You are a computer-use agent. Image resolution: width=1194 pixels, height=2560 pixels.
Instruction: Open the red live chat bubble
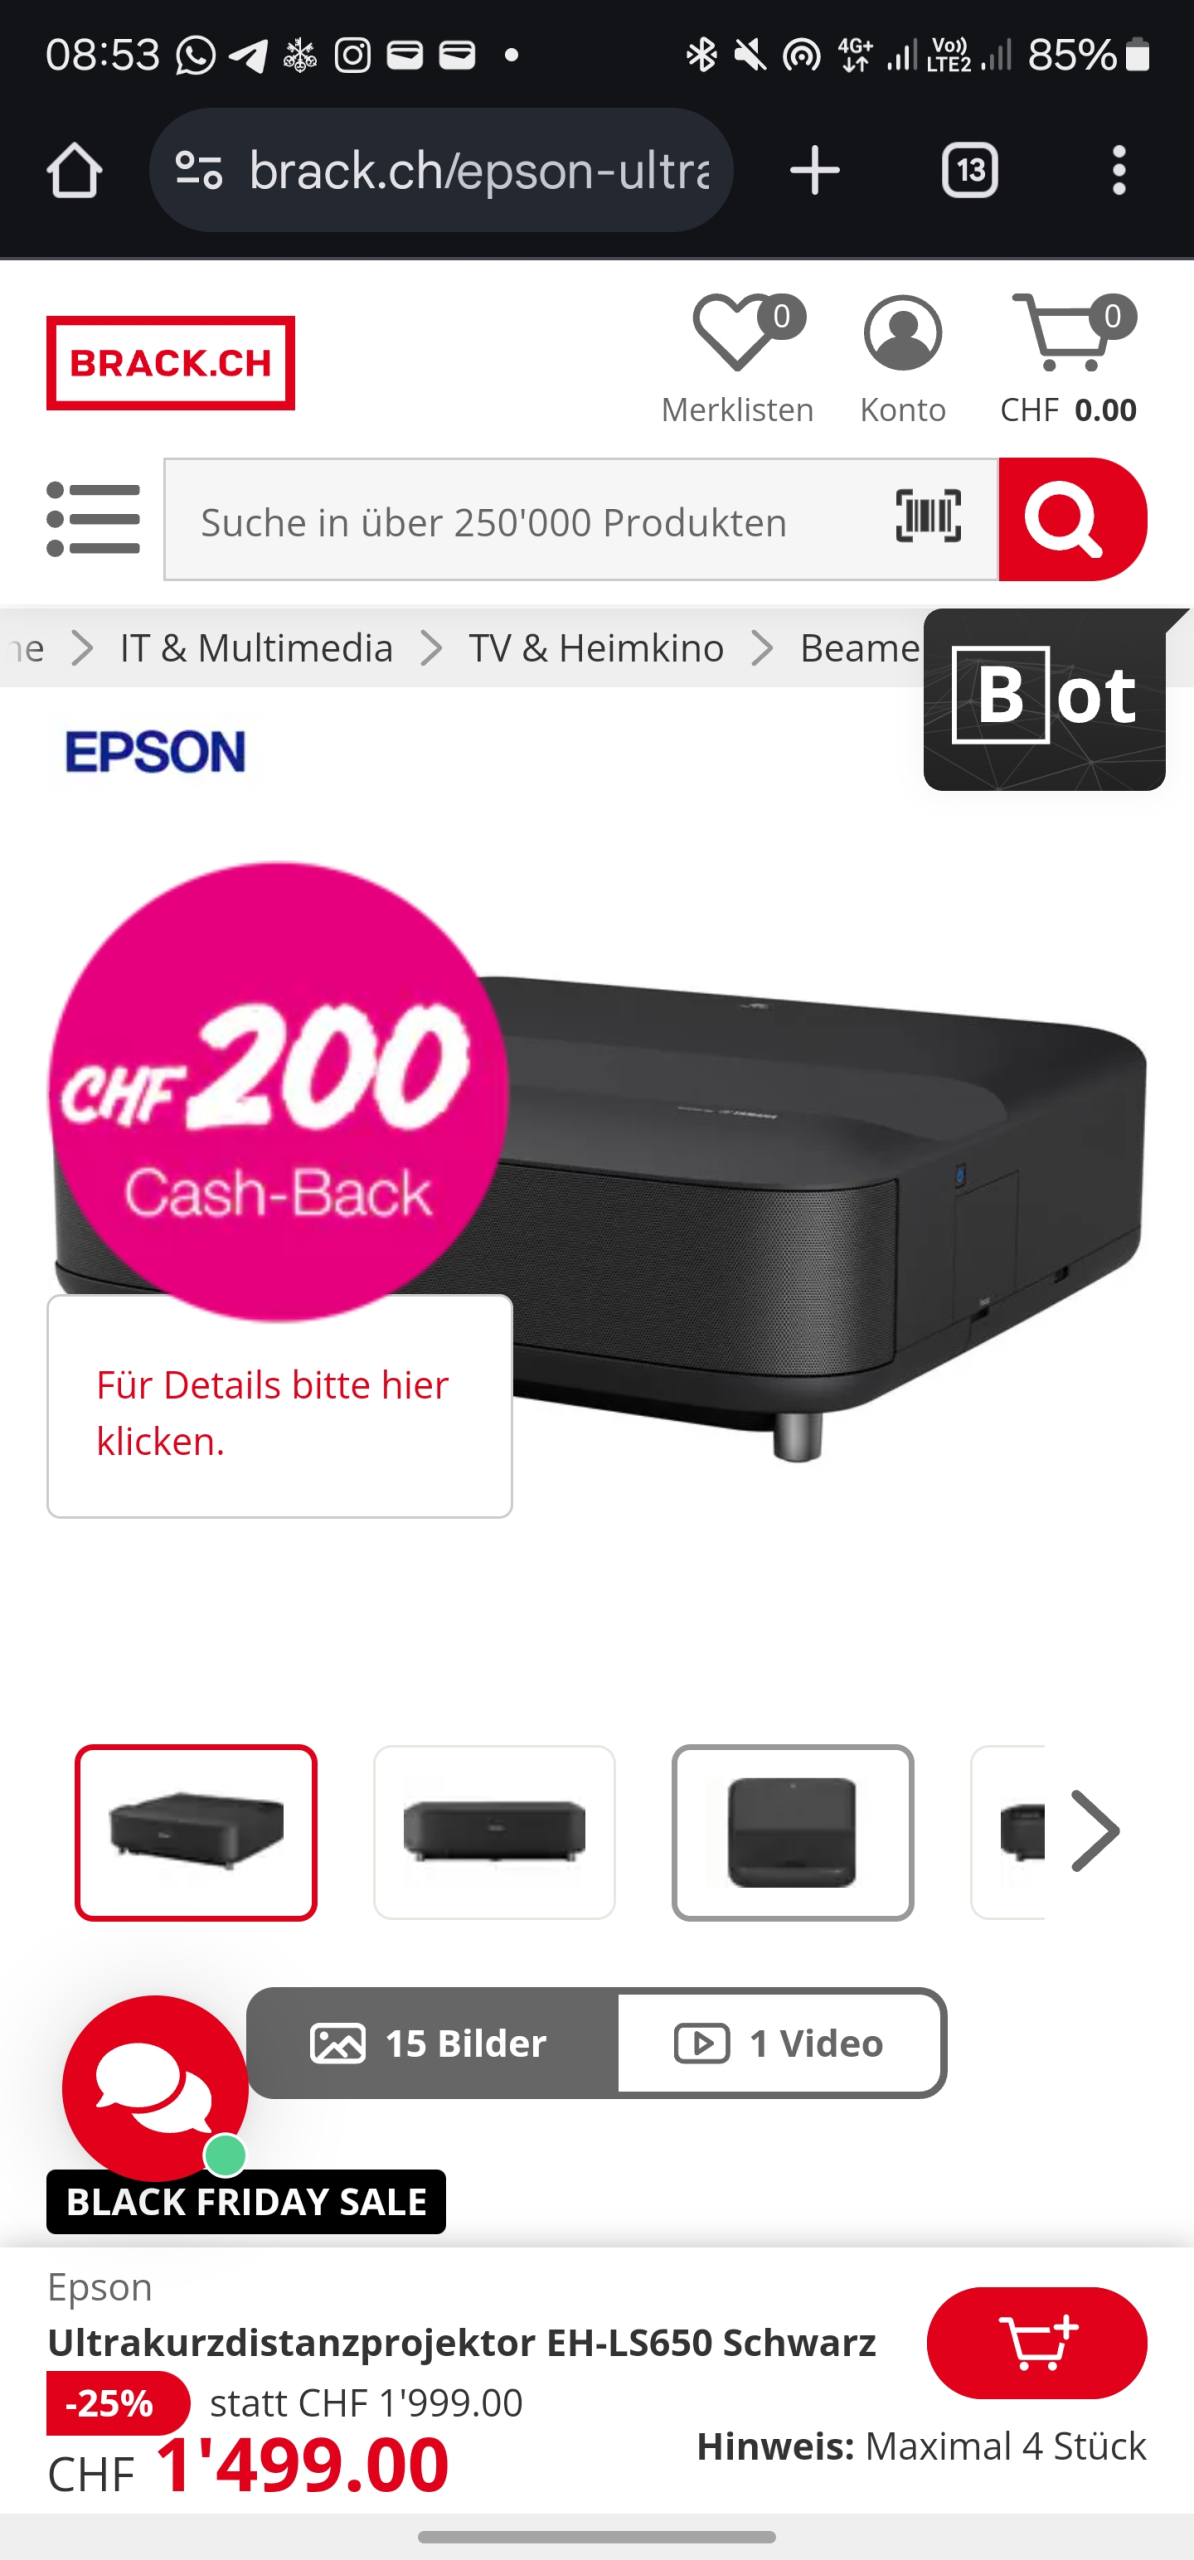click(155, 2087)
